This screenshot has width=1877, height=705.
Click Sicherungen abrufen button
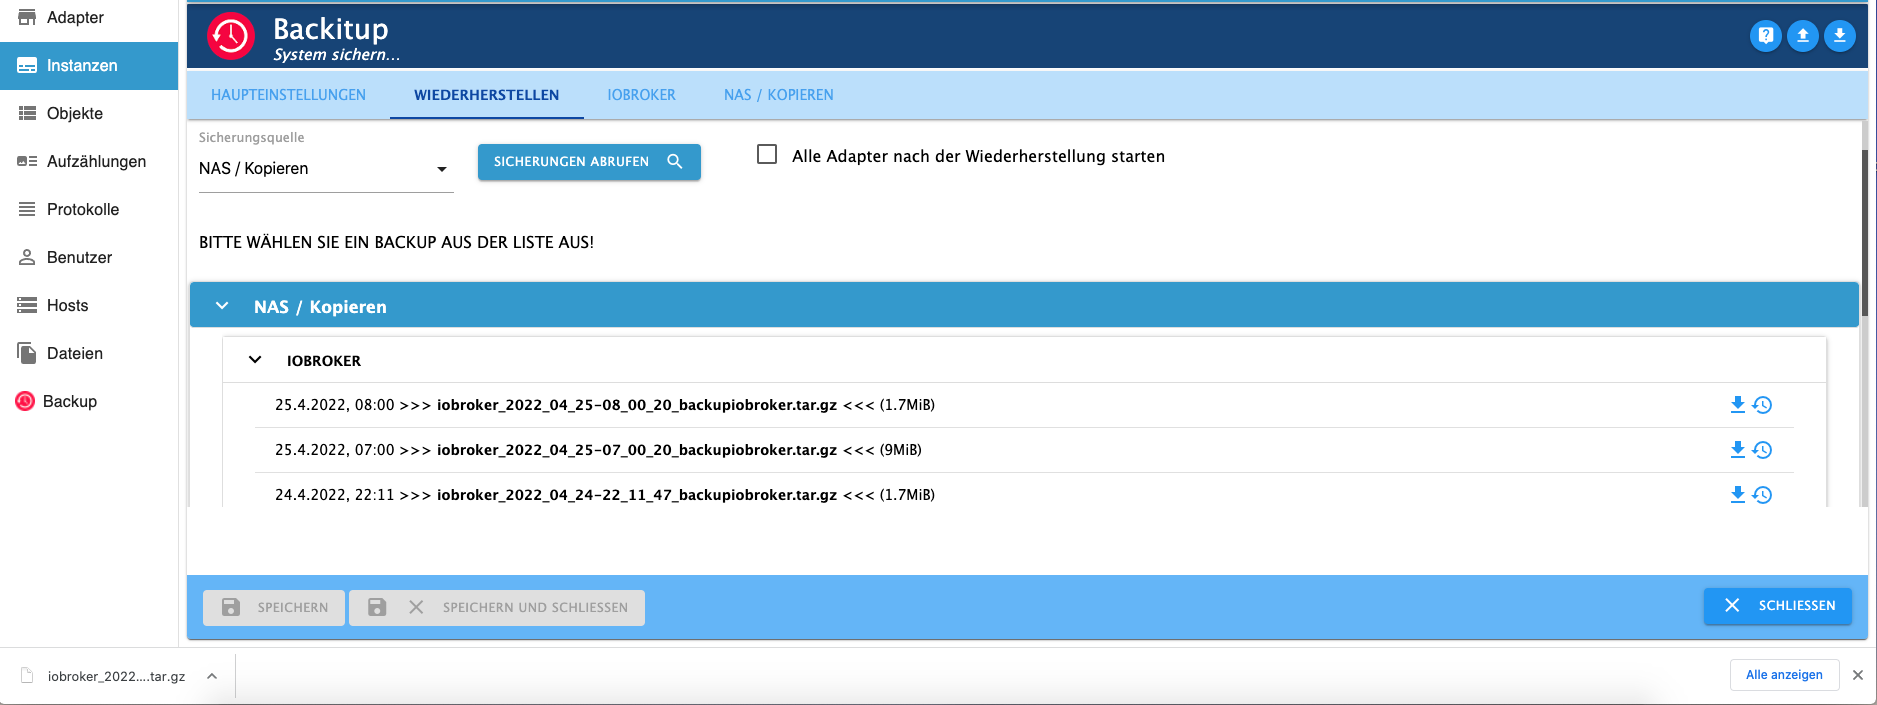[x=589, y=162]
